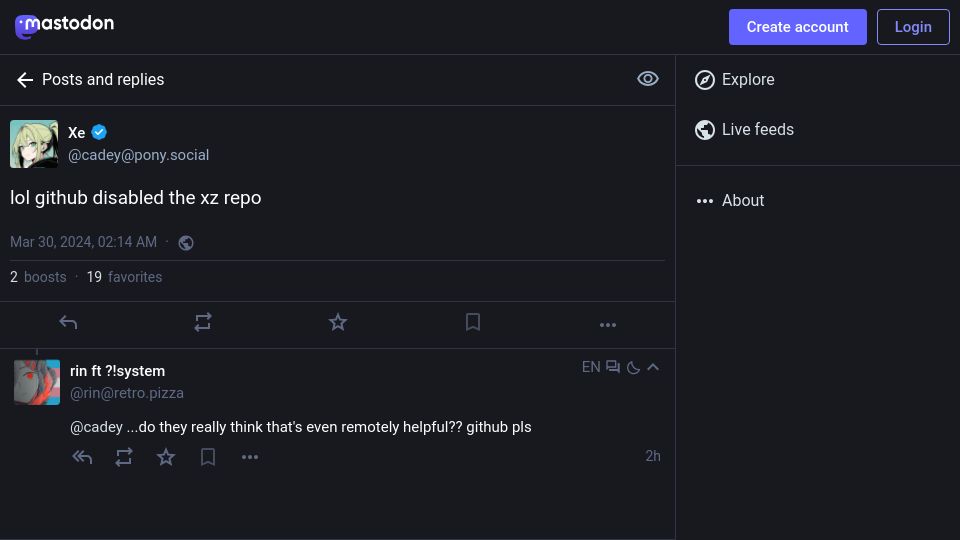Go back using the arrow icon
The height and width of the screenshot is (540, 960).
point(25,80)
